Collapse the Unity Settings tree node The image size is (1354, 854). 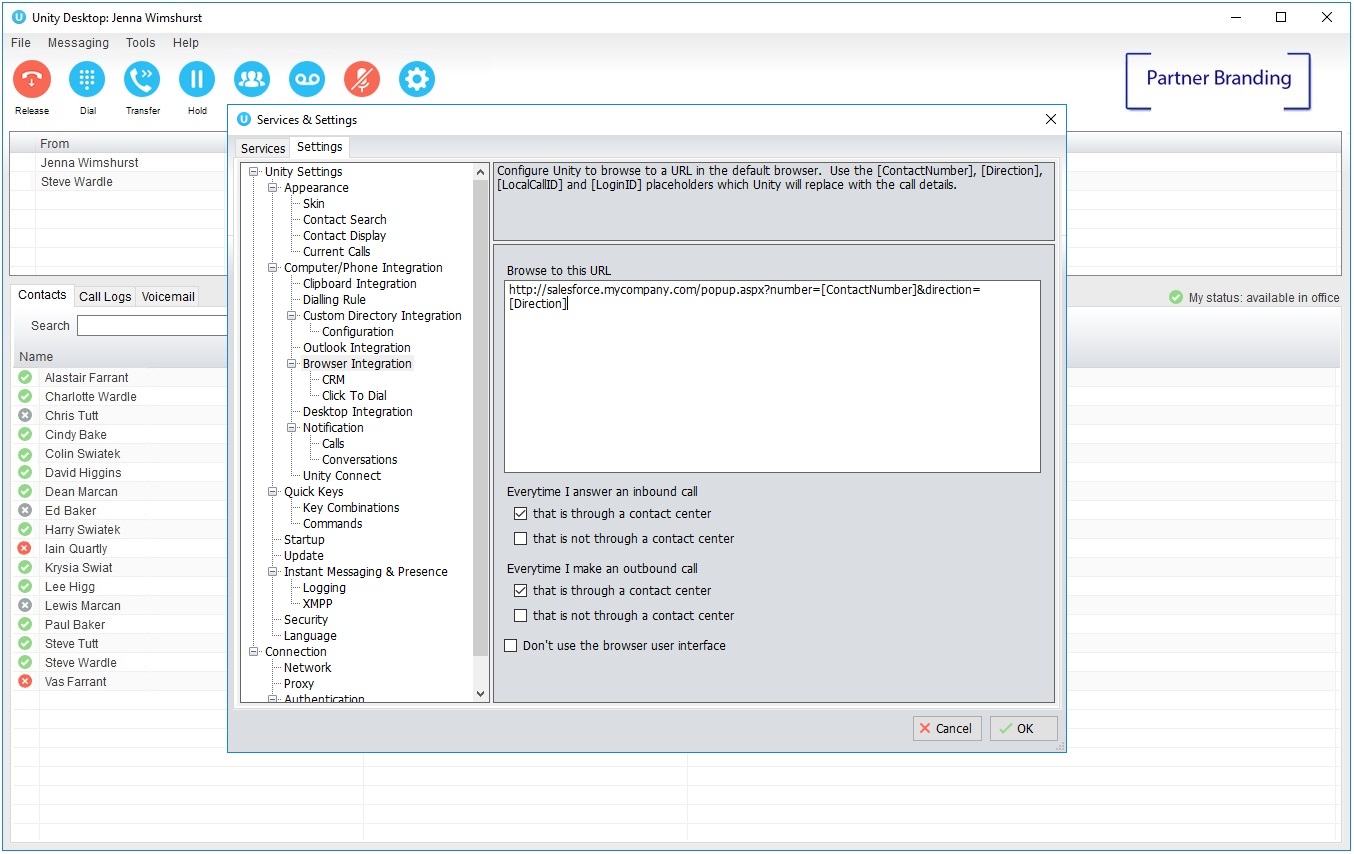254,172
